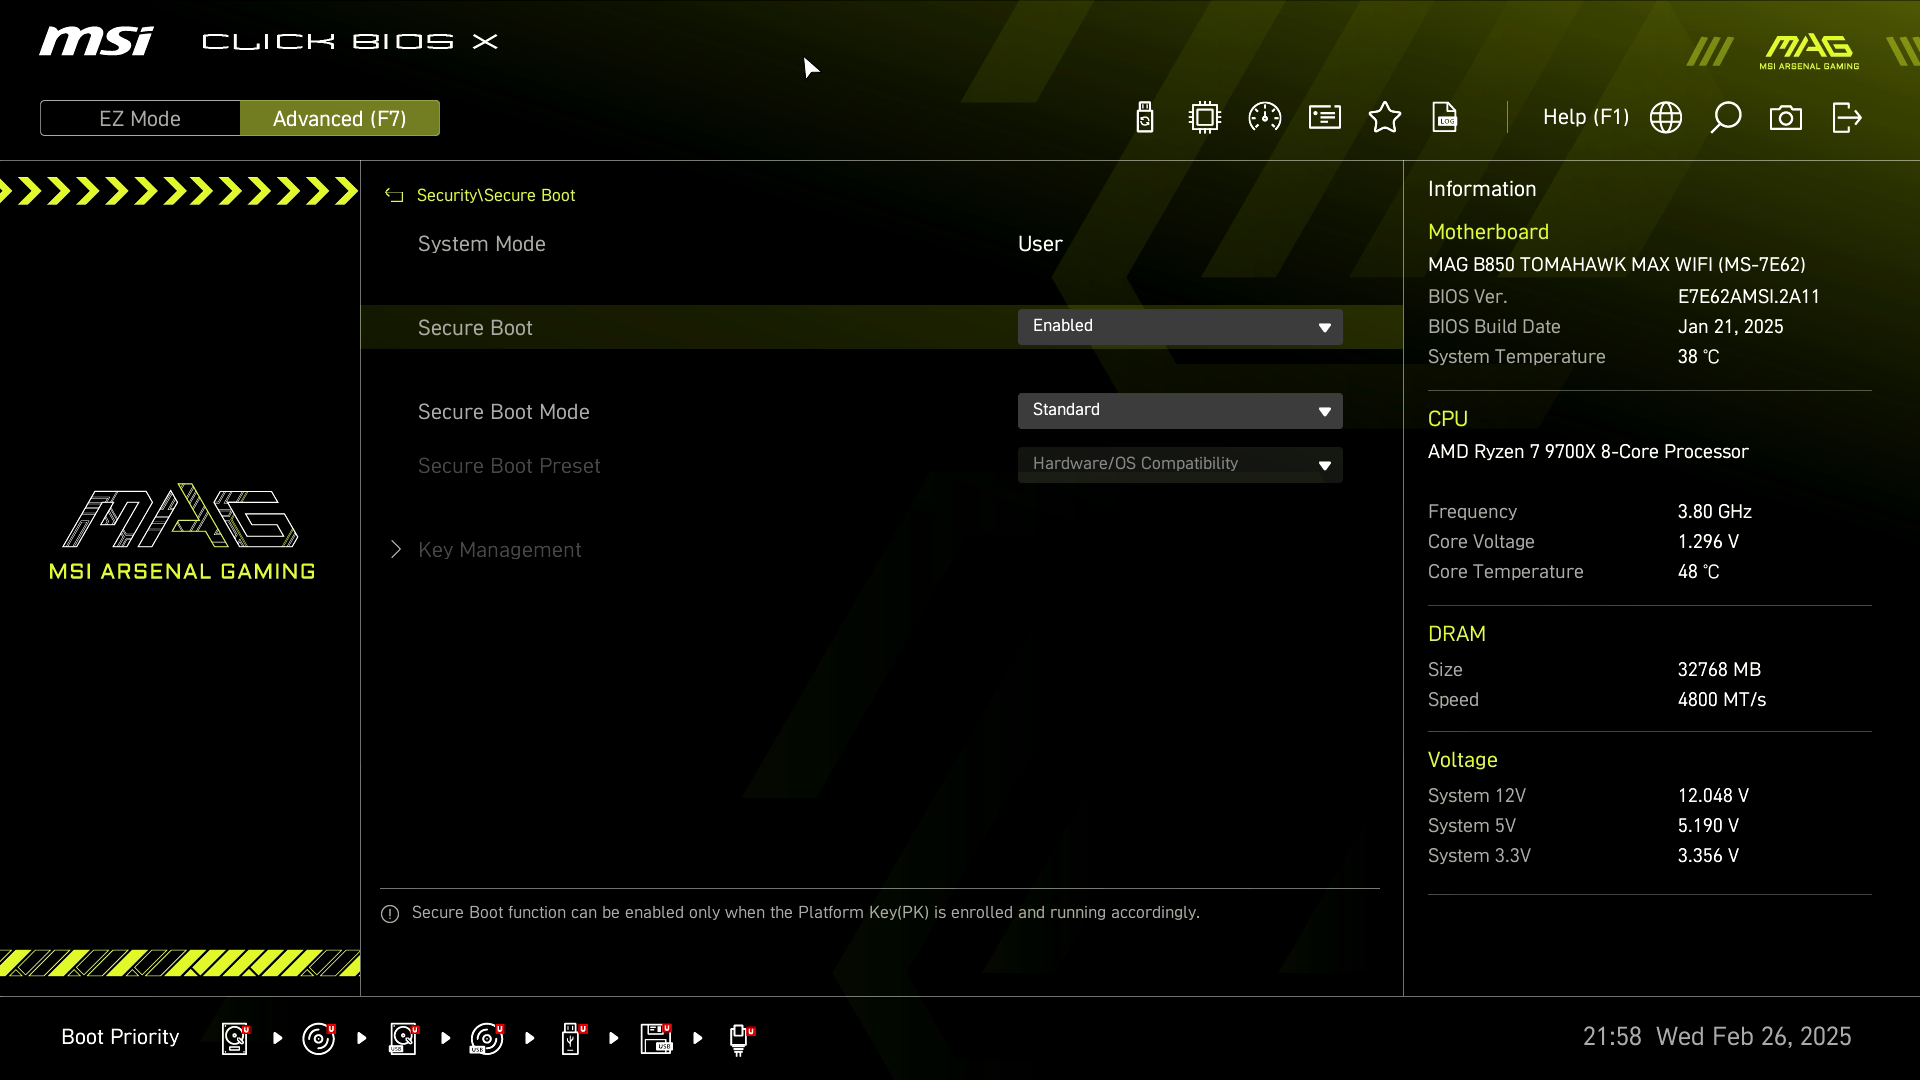This screenshot has height=1080, width=1920.
Task: Select the network boot priority icon
Action: click(x=739, y=1038)
